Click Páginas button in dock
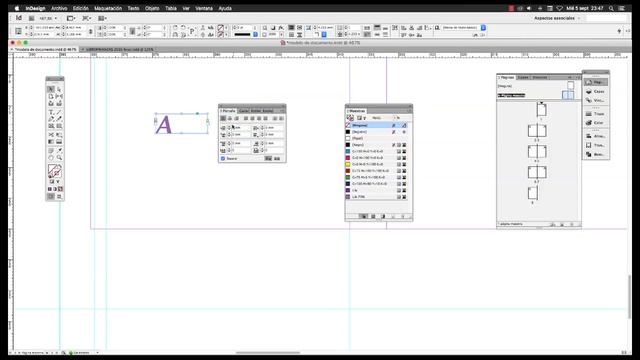Viewport: 640px width, 360px height. [x=596, y=82]
